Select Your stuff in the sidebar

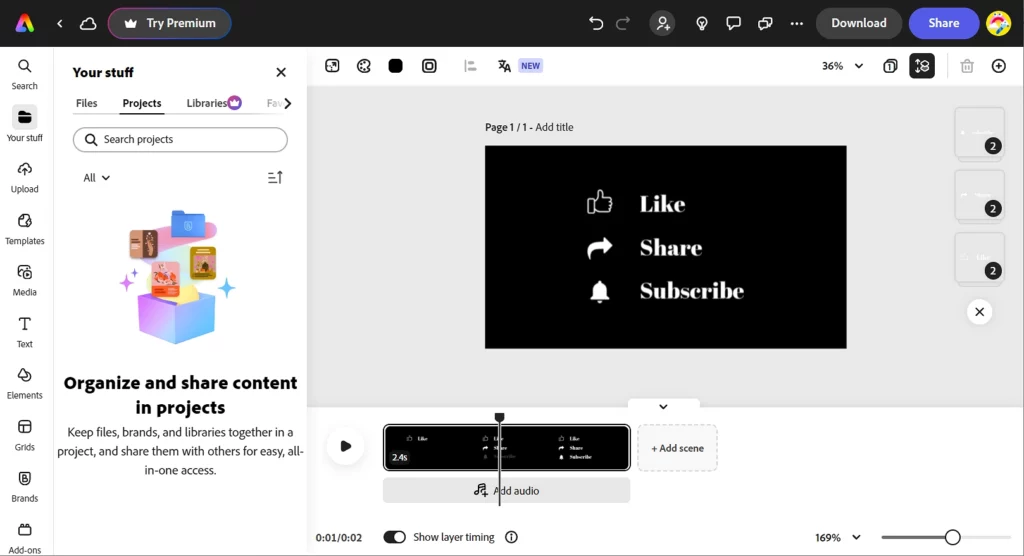point(25,124)
